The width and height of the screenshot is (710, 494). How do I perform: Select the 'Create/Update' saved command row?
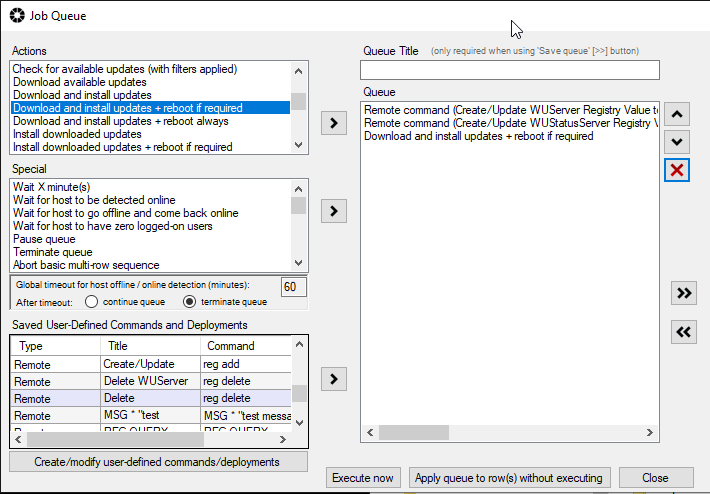[x=150, y=364]
